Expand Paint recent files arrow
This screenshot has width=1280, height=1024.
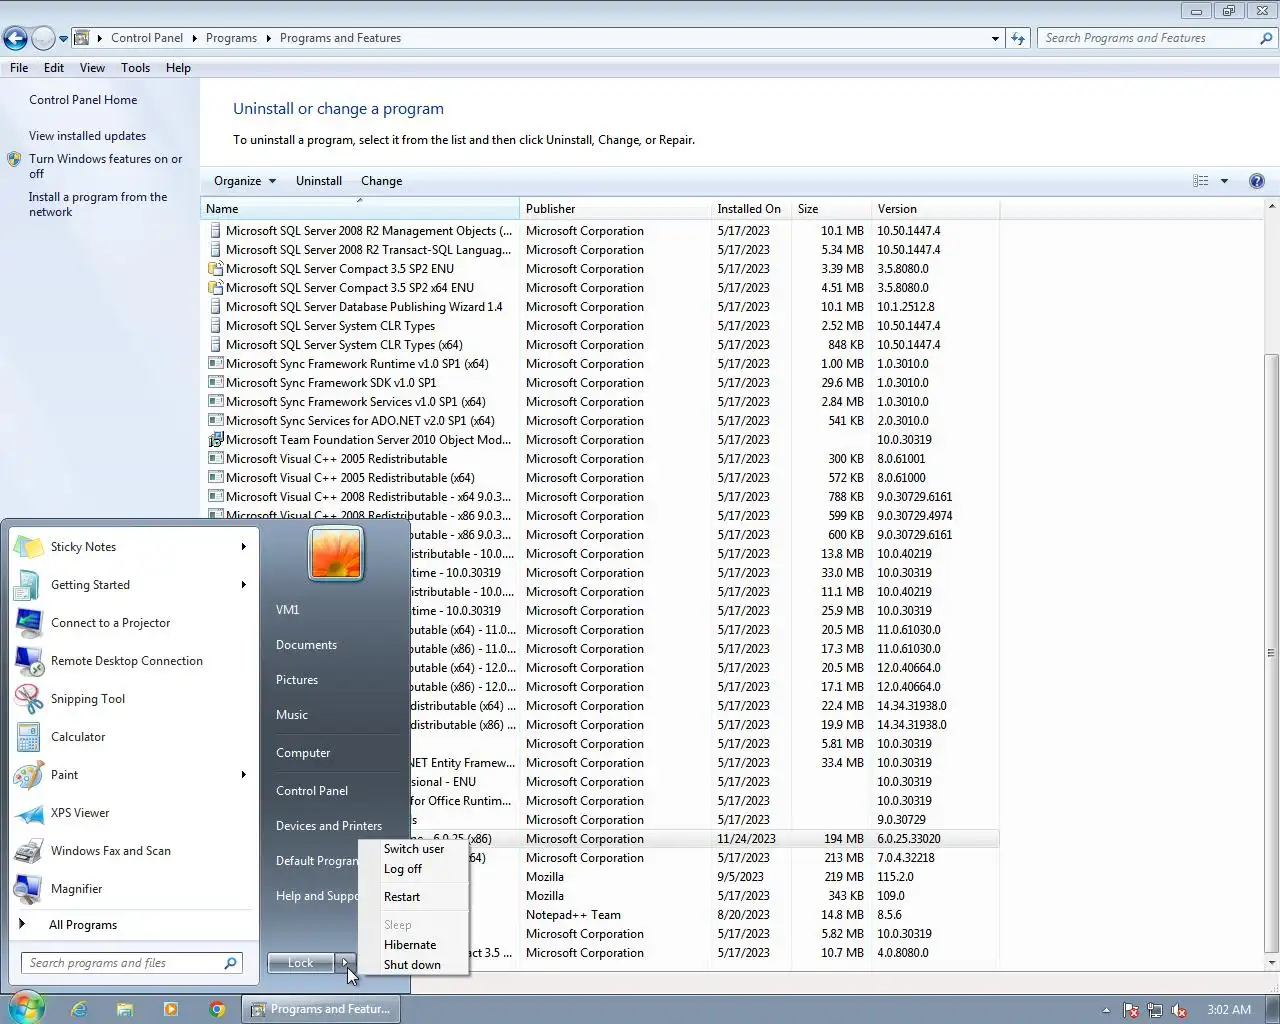(243, 775)
